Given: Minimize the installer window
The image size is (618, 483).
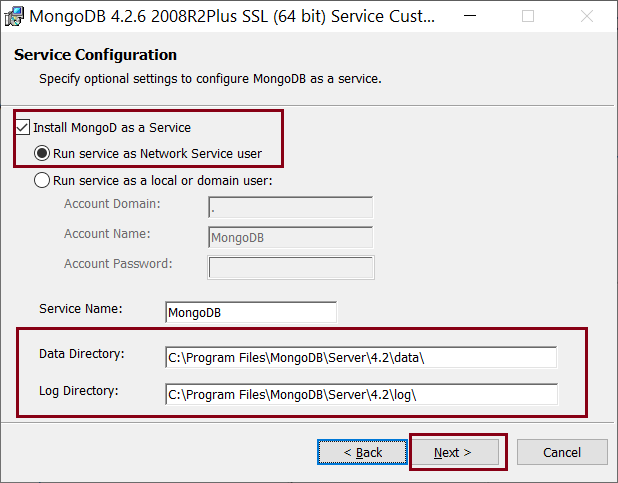Looking at the screenshot, I should click(469, 16).
